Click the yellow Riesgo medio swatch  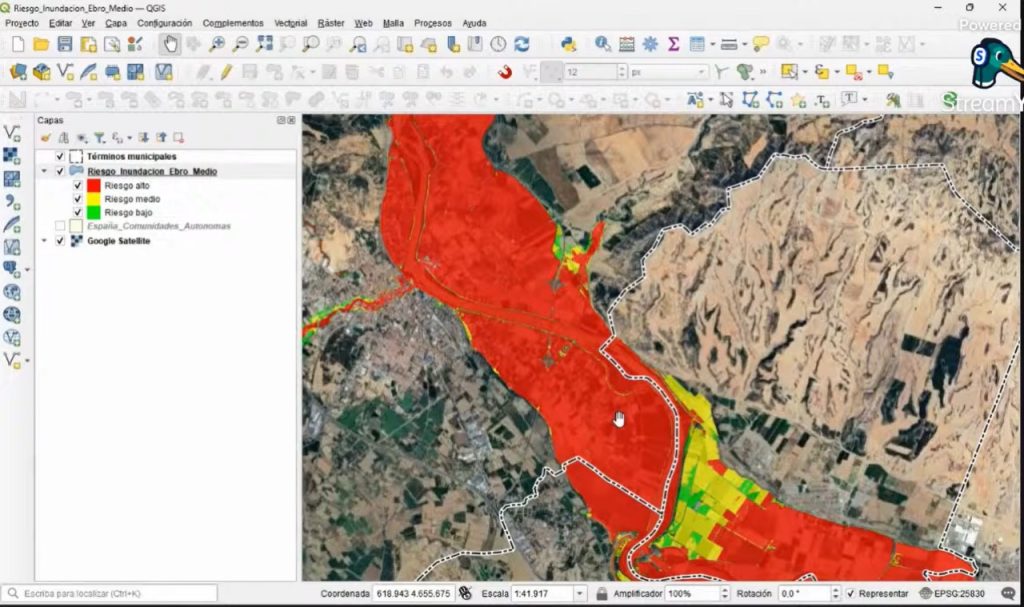94,199
